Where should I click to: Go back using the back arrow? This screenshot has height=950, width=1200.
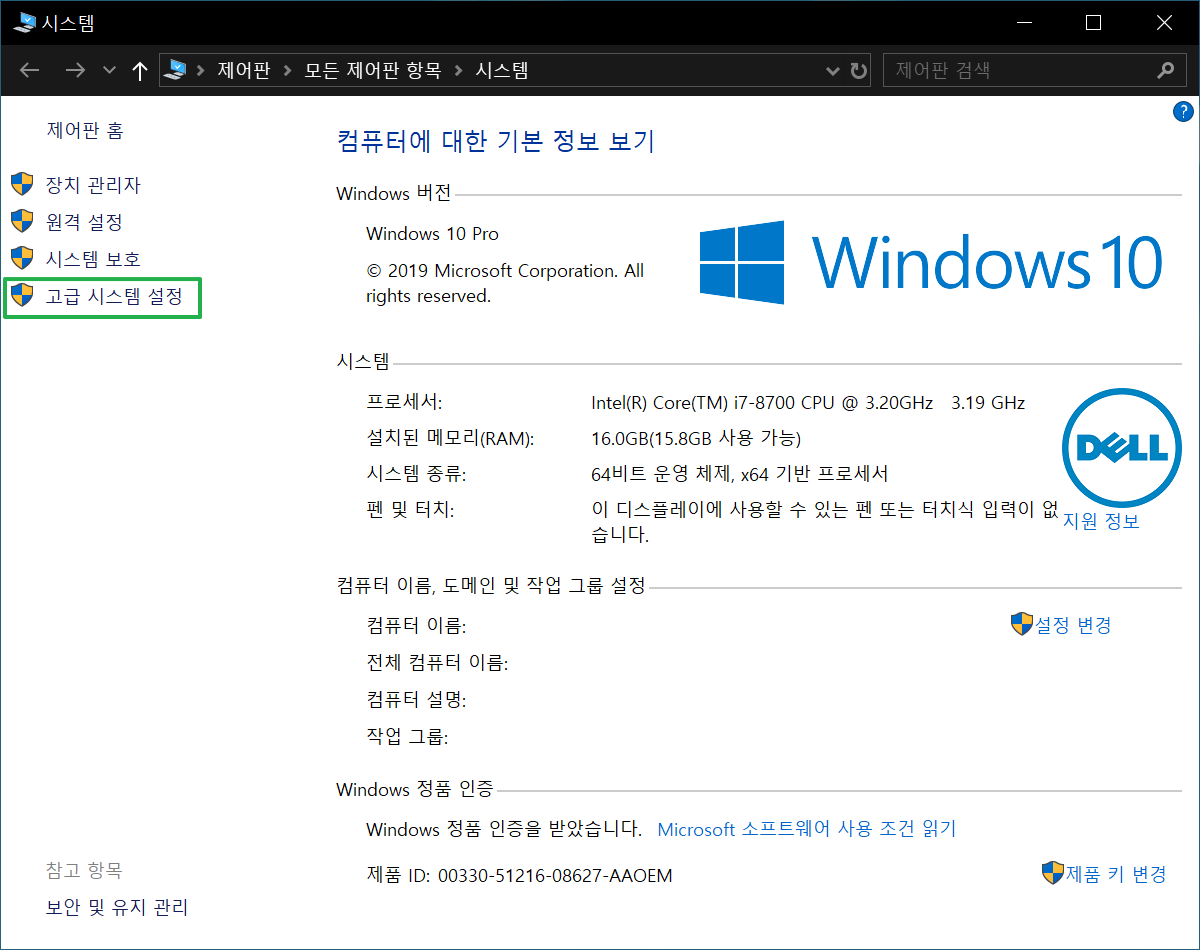click(30, 70)
